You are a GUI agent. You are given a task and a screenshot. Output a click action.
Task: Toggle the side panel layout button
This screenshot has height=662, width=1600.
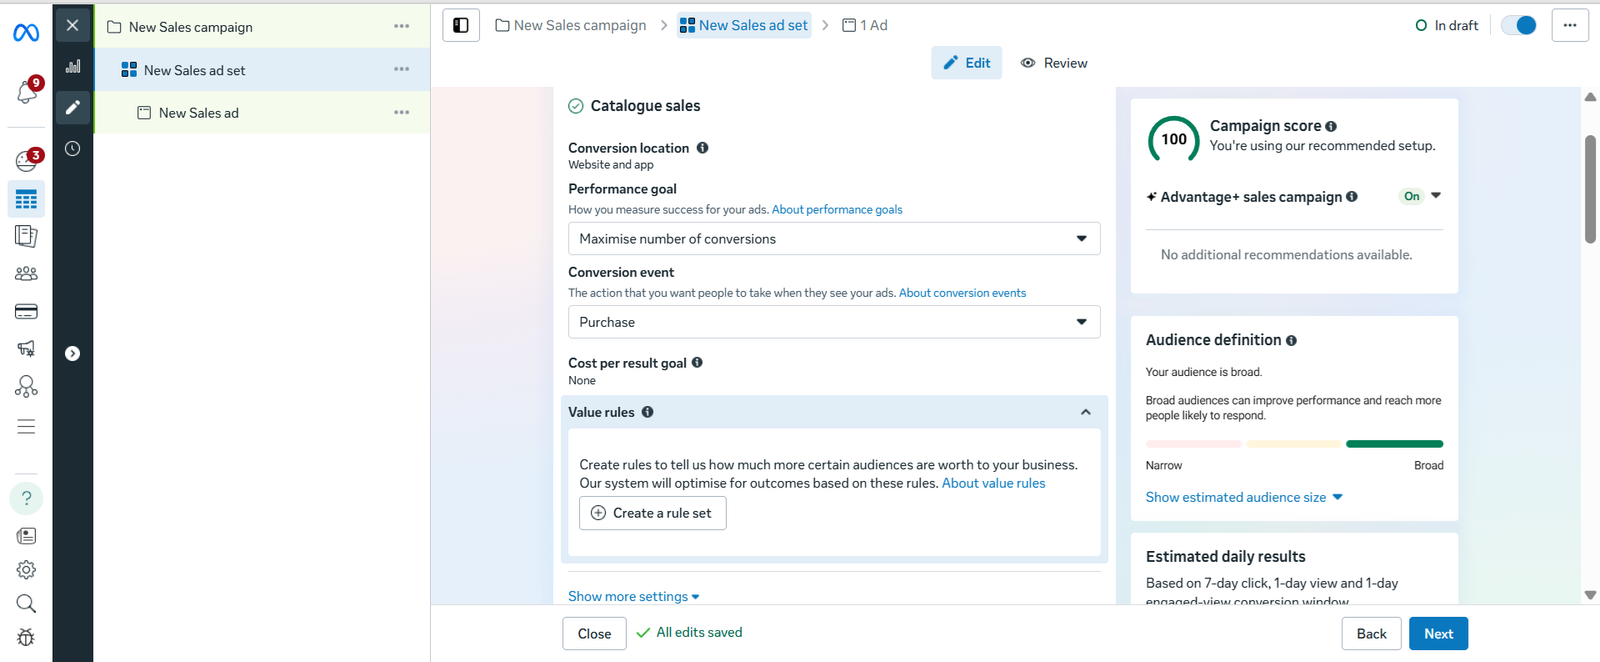point(461,26)
